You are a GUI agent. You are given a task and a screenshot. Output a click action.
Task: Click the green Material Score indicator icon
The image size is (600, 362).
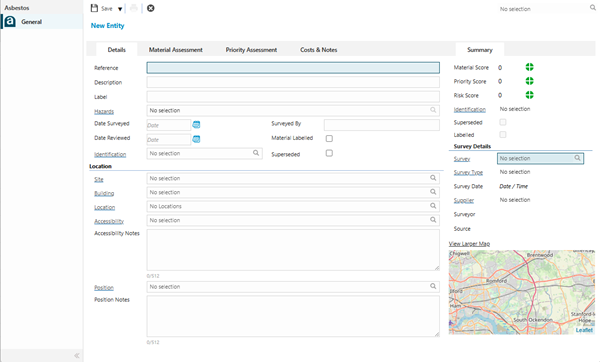coord(530,67)
